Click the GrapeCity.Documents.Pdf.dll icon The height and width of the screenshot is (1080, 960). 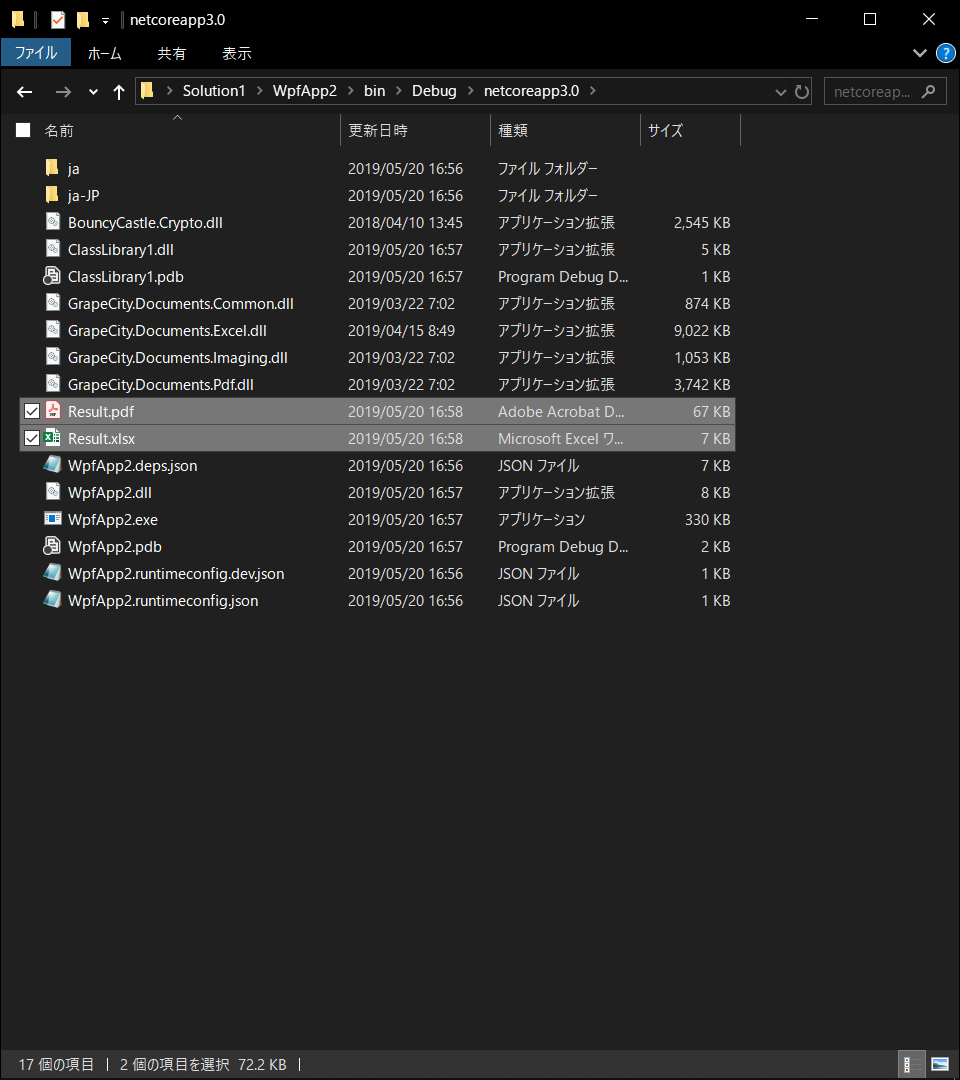coord(52,384)
